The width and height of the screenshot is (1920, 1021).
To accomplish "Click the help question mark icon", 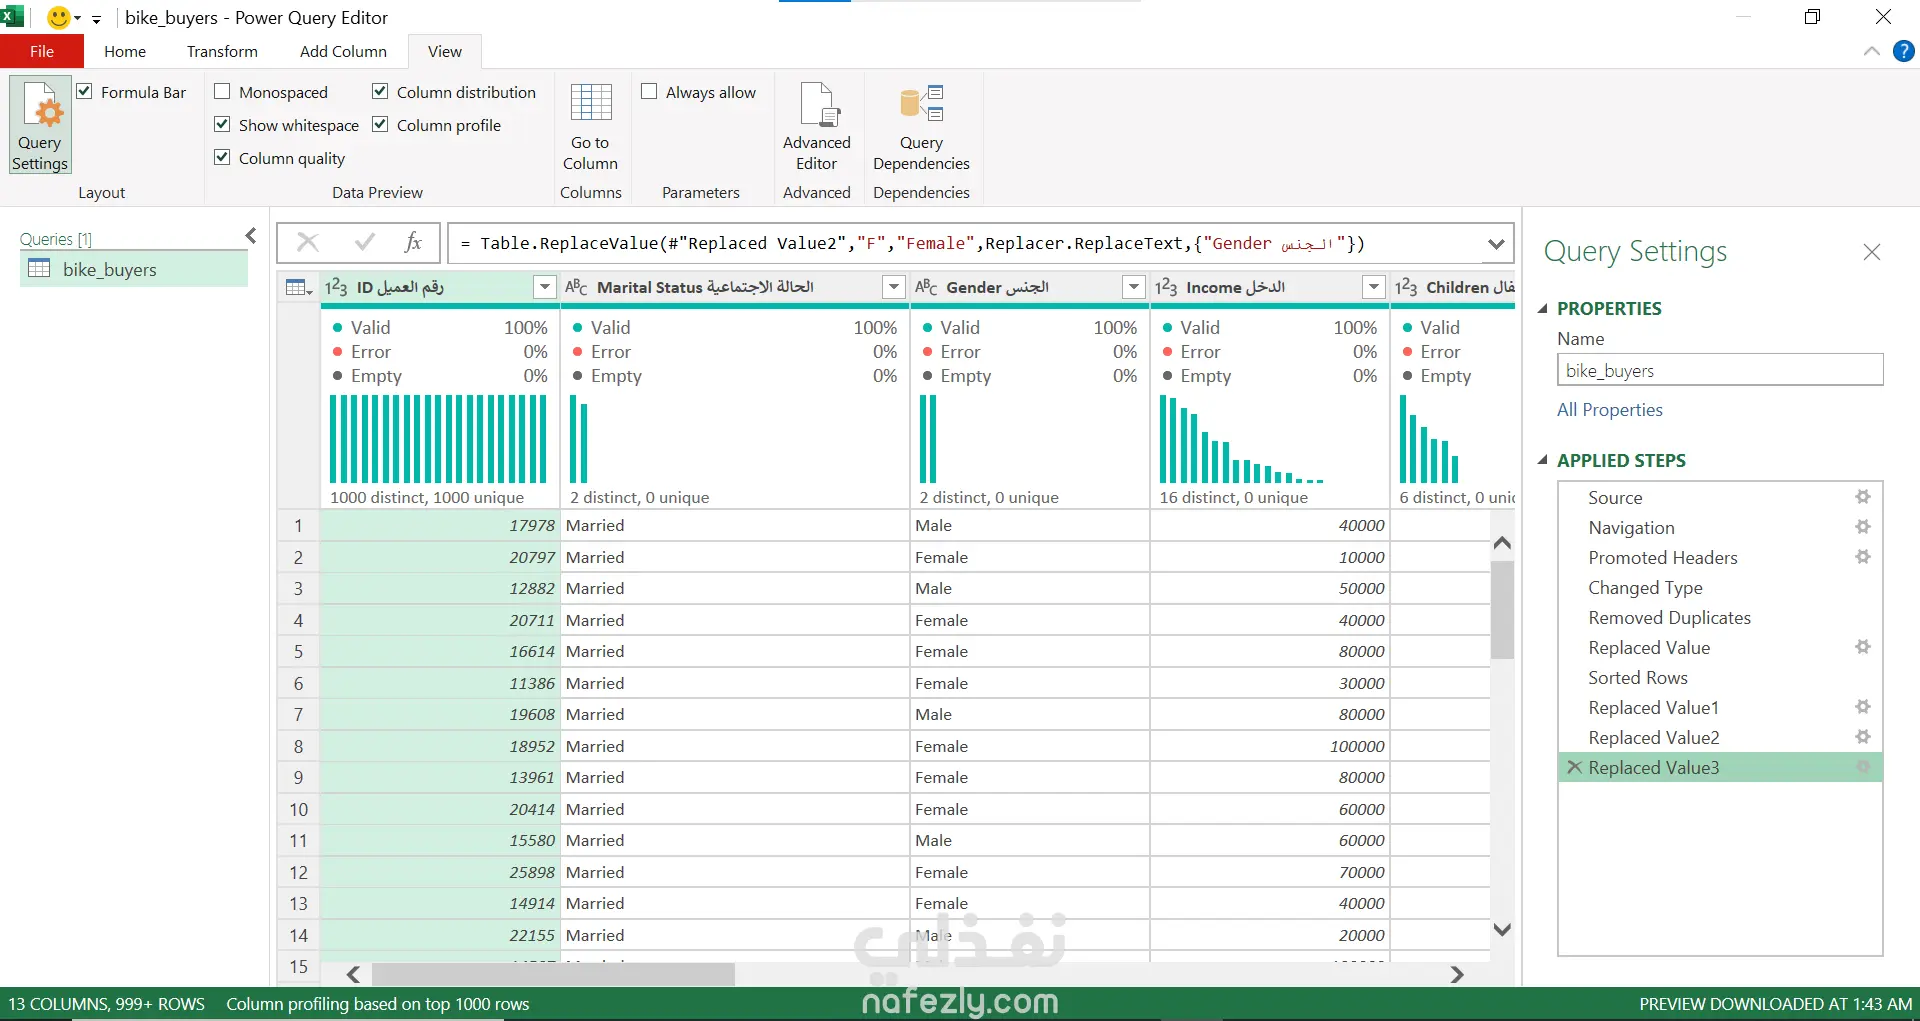I will [1903, 52].
